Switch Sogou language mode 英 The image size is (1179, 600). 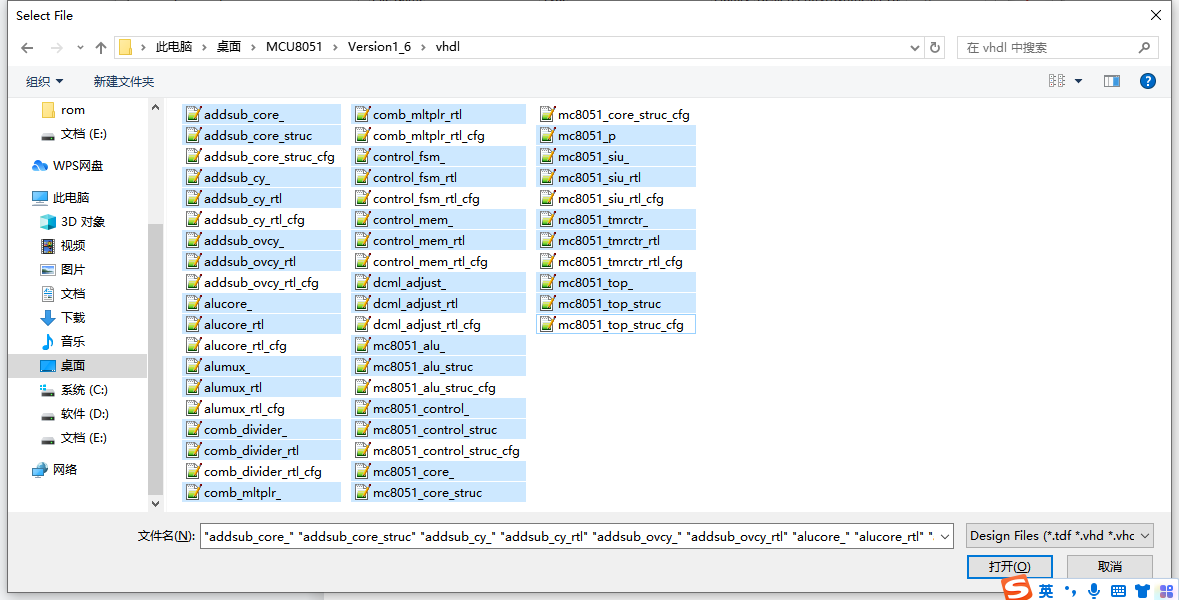coord(1046,591)
